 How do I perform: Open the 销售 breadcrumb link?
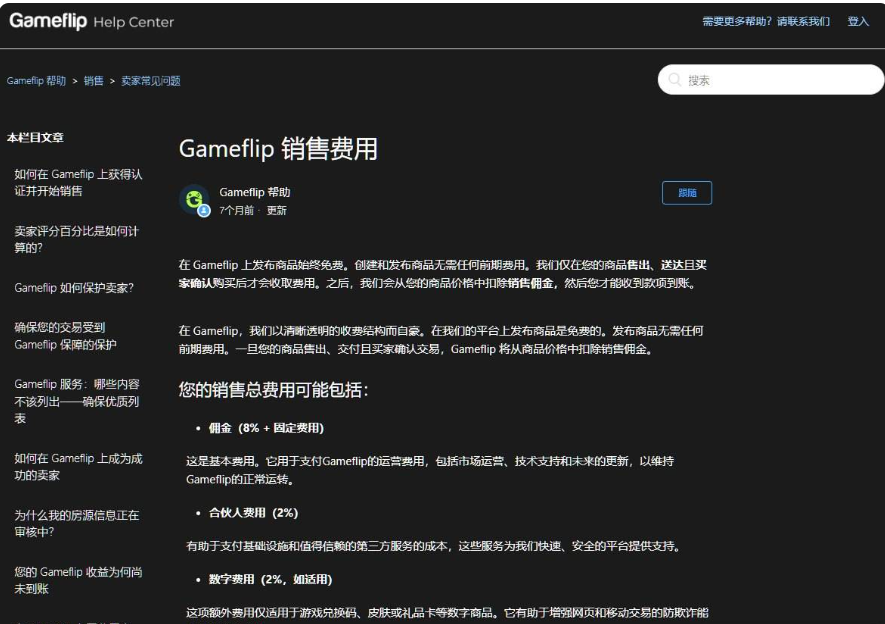click(x=94, y=81)
